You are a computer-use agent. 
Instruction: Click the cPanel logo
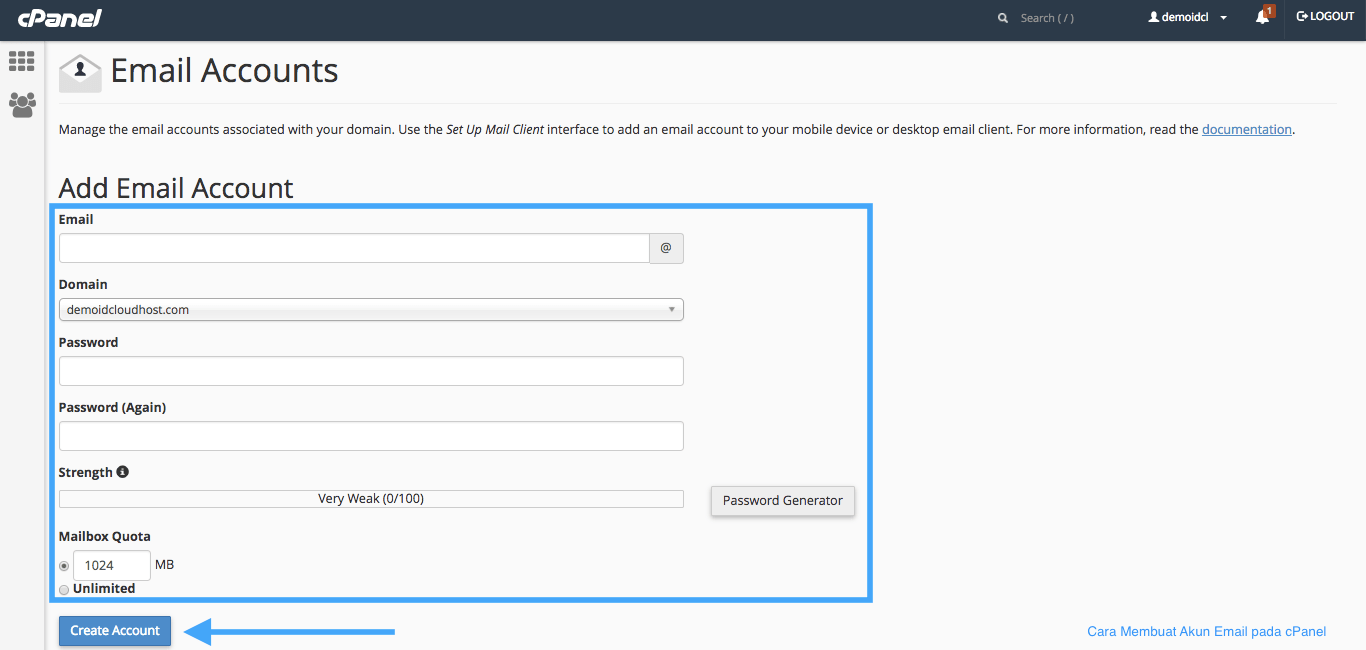[x=59, y=17]
